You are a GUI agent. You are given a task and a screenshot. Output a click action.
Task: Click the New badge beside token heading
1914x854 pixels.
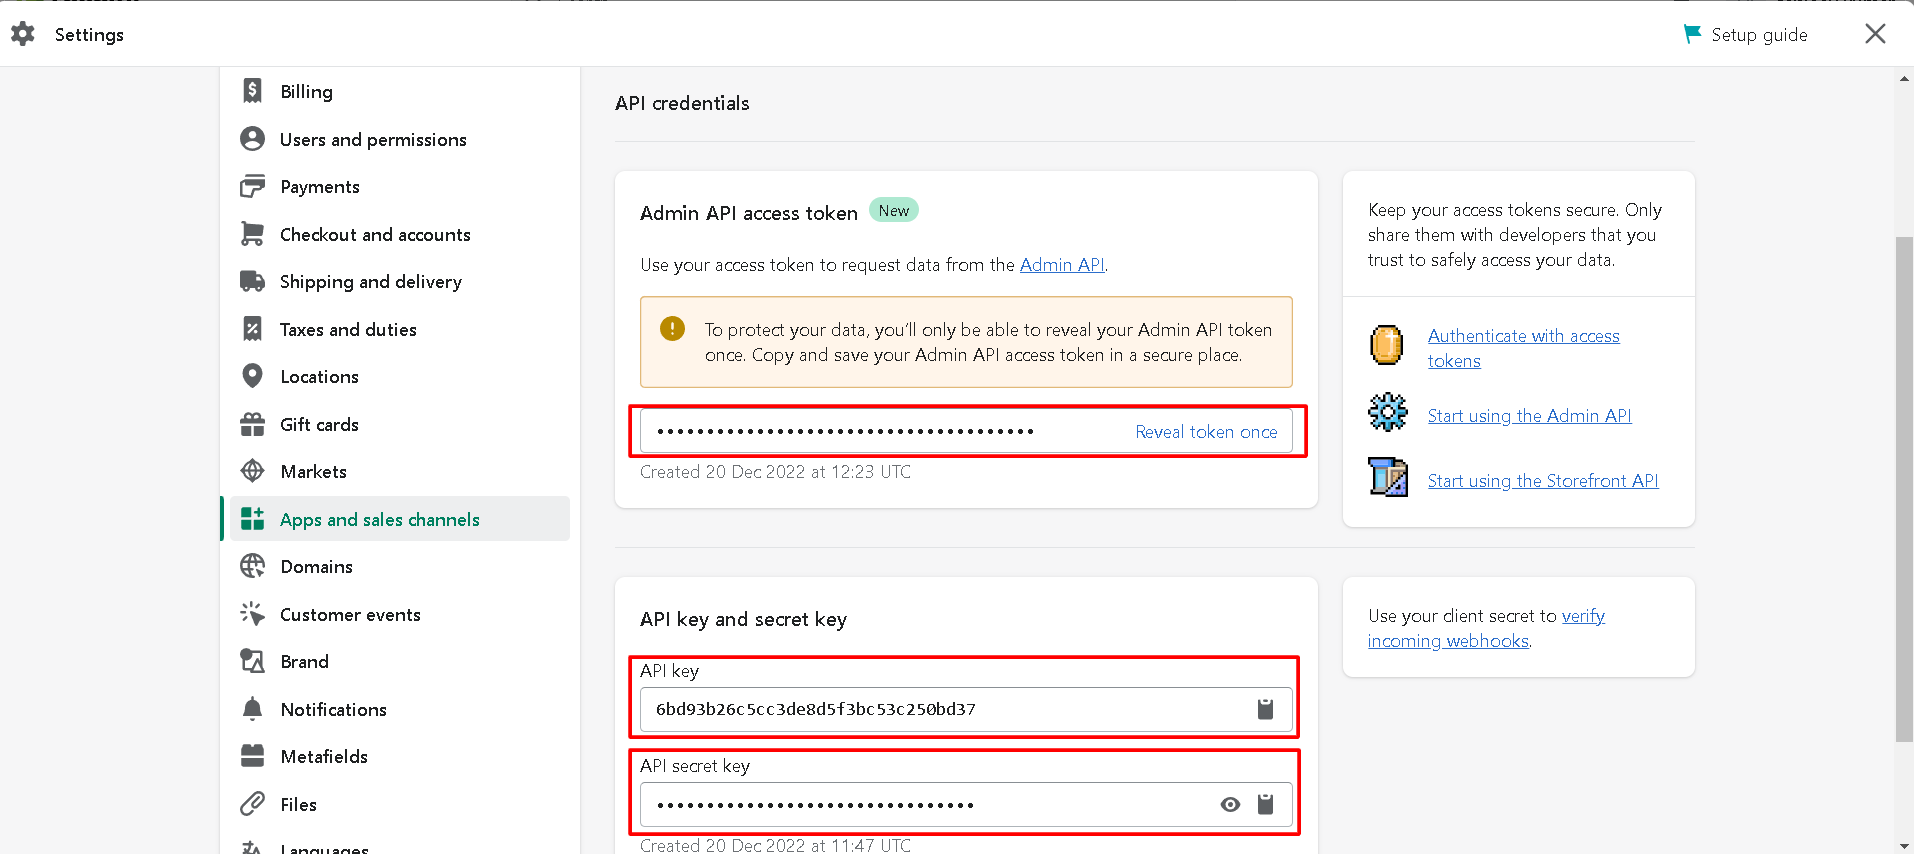[x=894, y=210]
